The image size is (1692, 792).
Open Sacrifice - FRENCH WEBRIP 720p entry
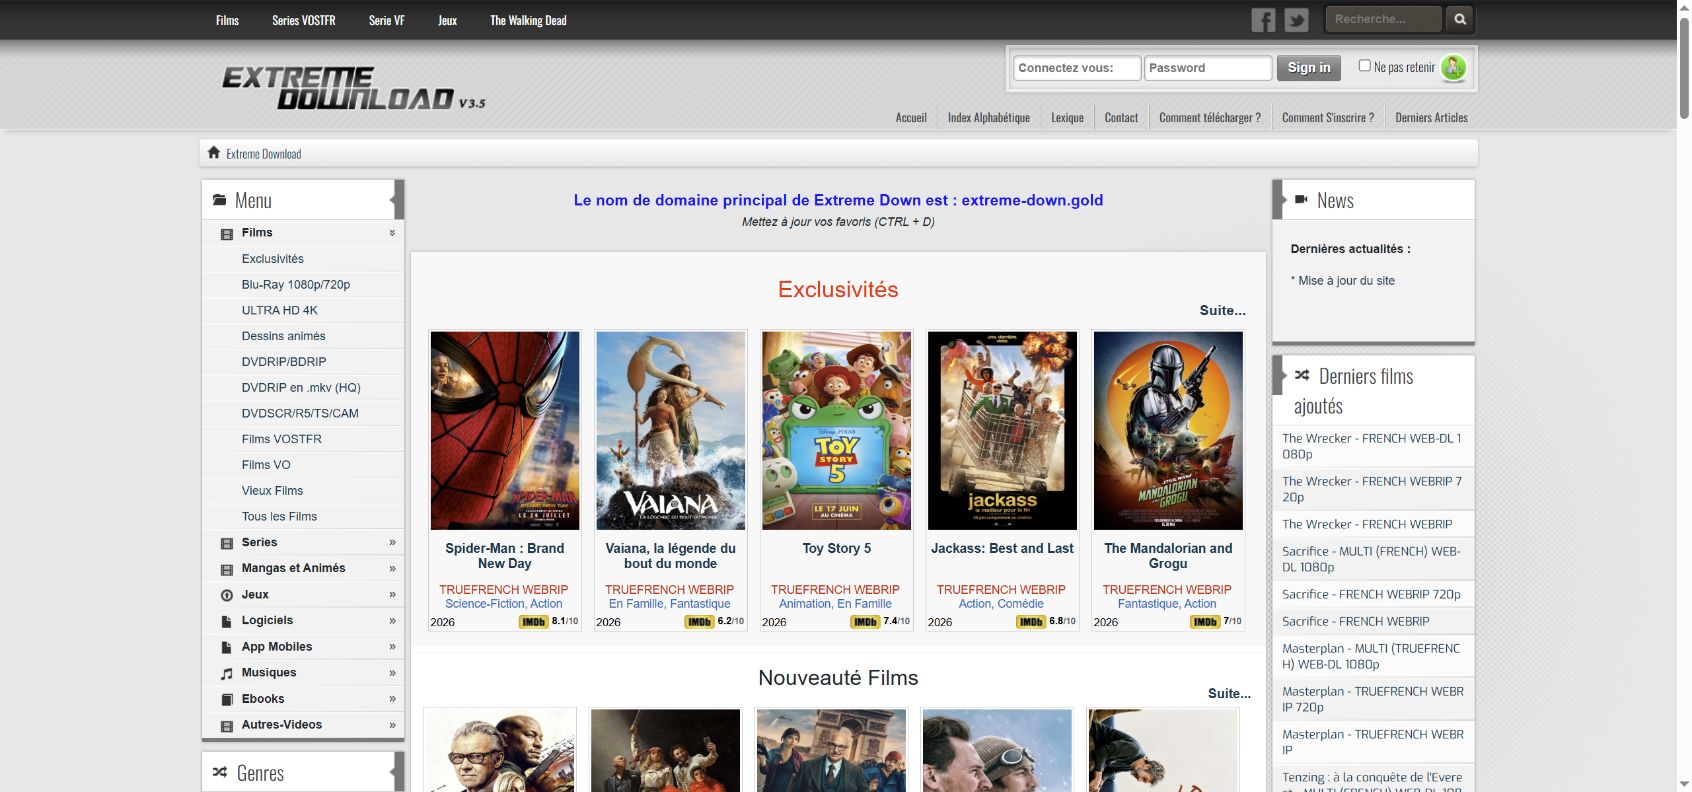(1371, 594)
